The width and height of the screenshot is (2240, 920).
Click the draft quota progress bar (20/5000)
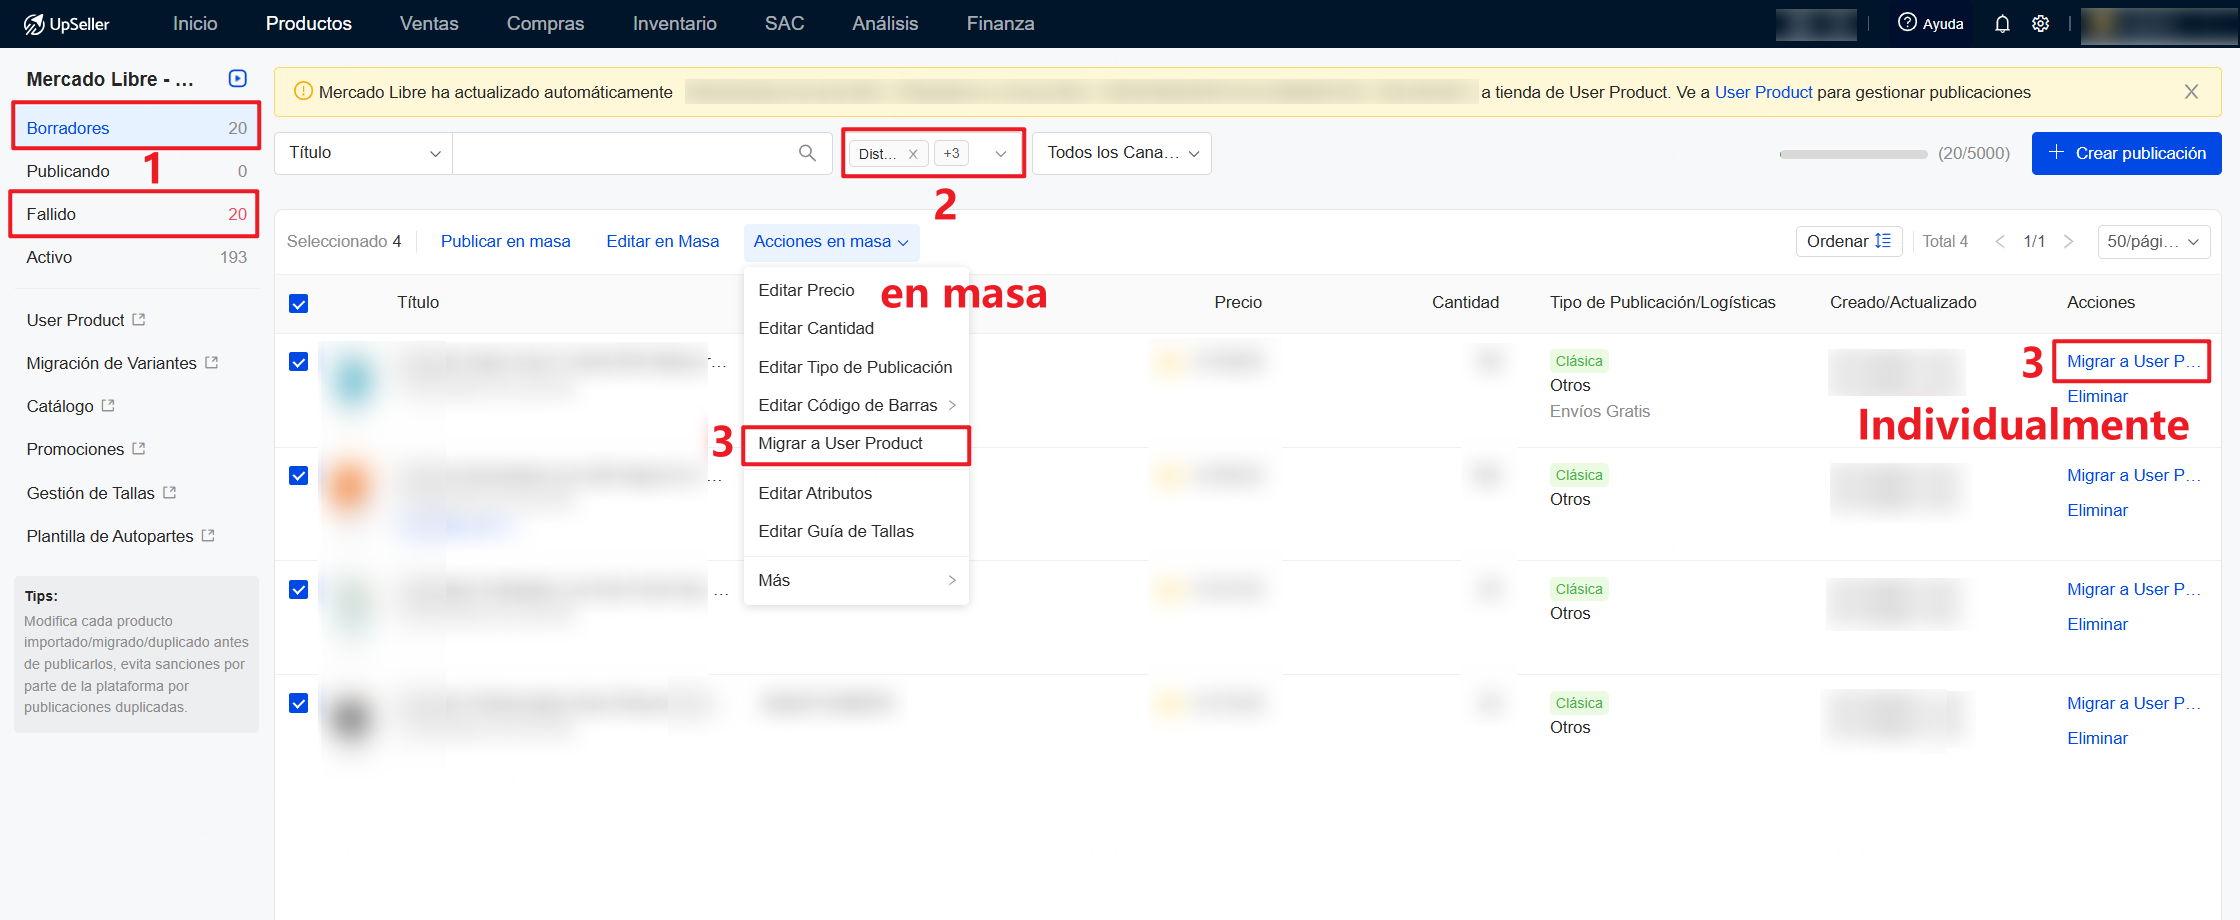(x=1853, y=154)
